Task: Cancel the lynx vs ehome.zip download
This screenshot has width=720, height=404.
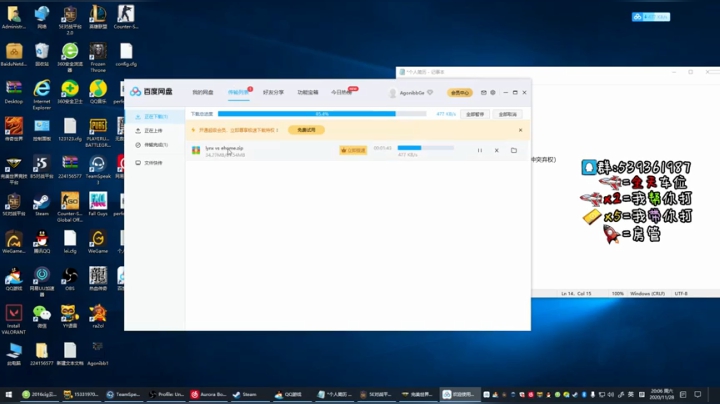Action: [496, 151]
